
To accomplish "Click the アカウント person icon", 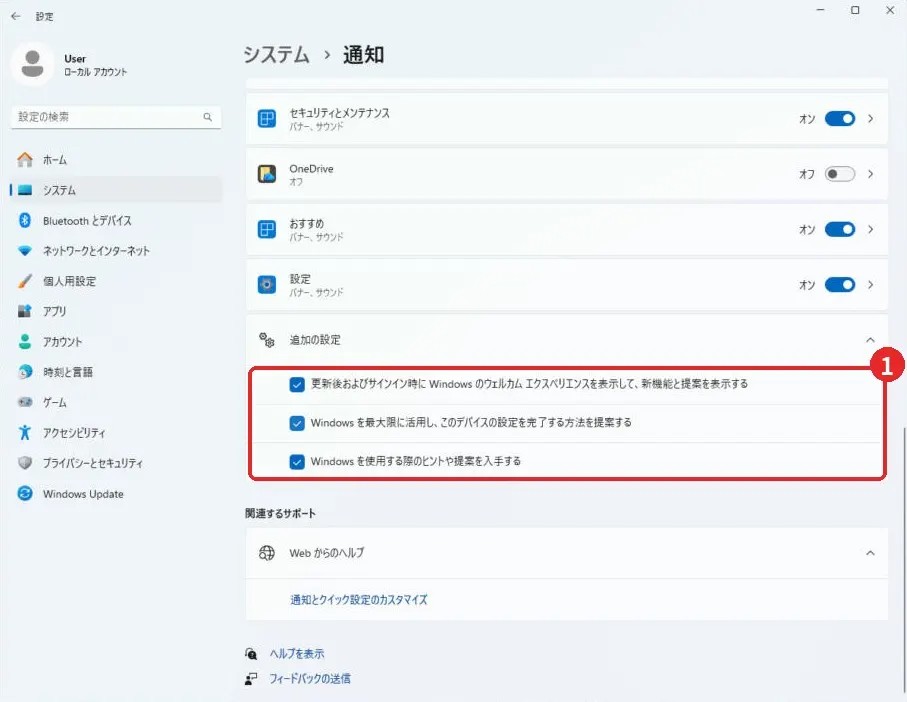I will 25,341.
